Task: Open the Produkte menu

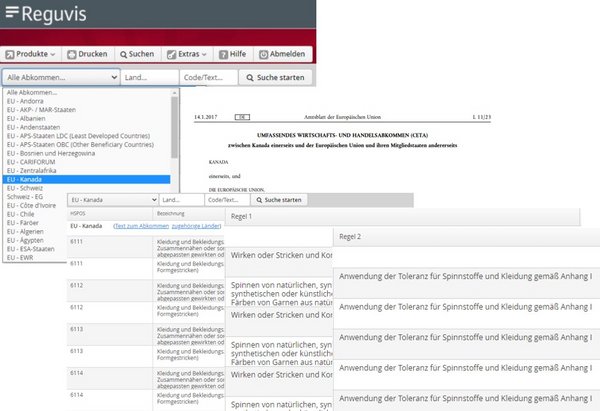Action: tap(30, 54)
